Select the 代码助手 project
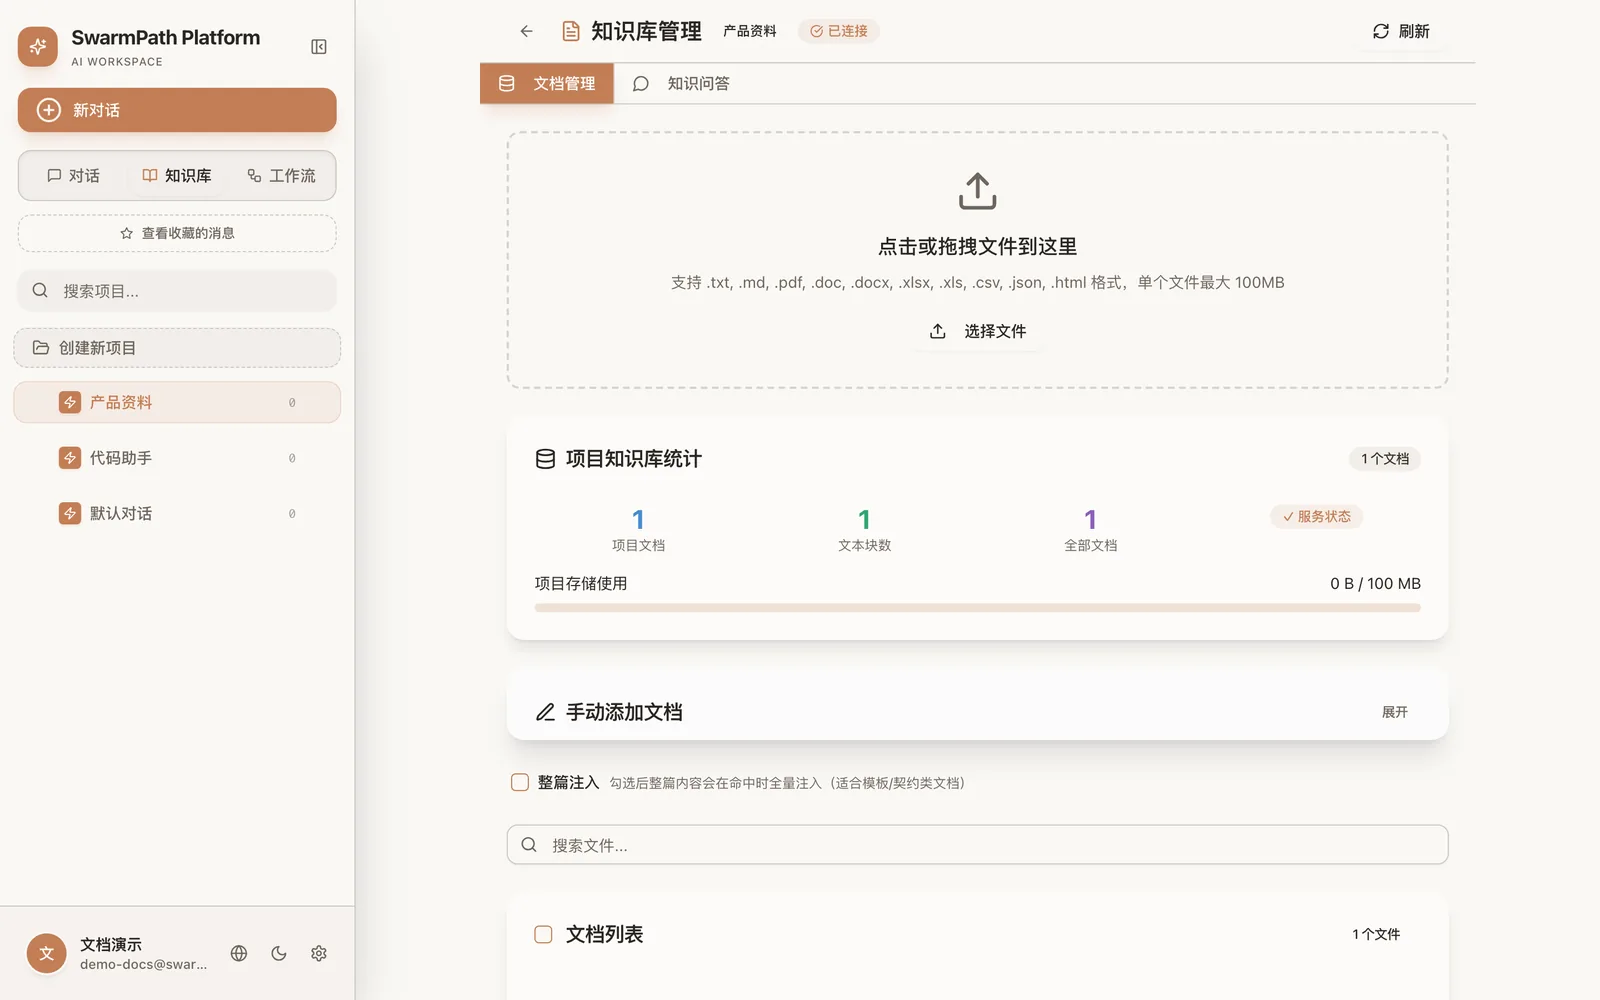The image size is (1600, 1000). click(177, 458)
